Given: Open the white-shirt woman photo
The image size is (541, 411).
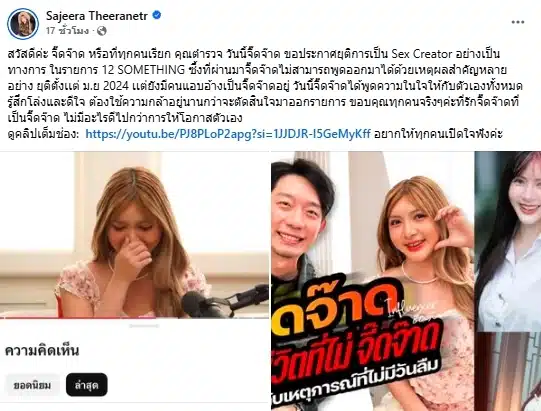Looking at the screenshot, I should click(508, 241).
